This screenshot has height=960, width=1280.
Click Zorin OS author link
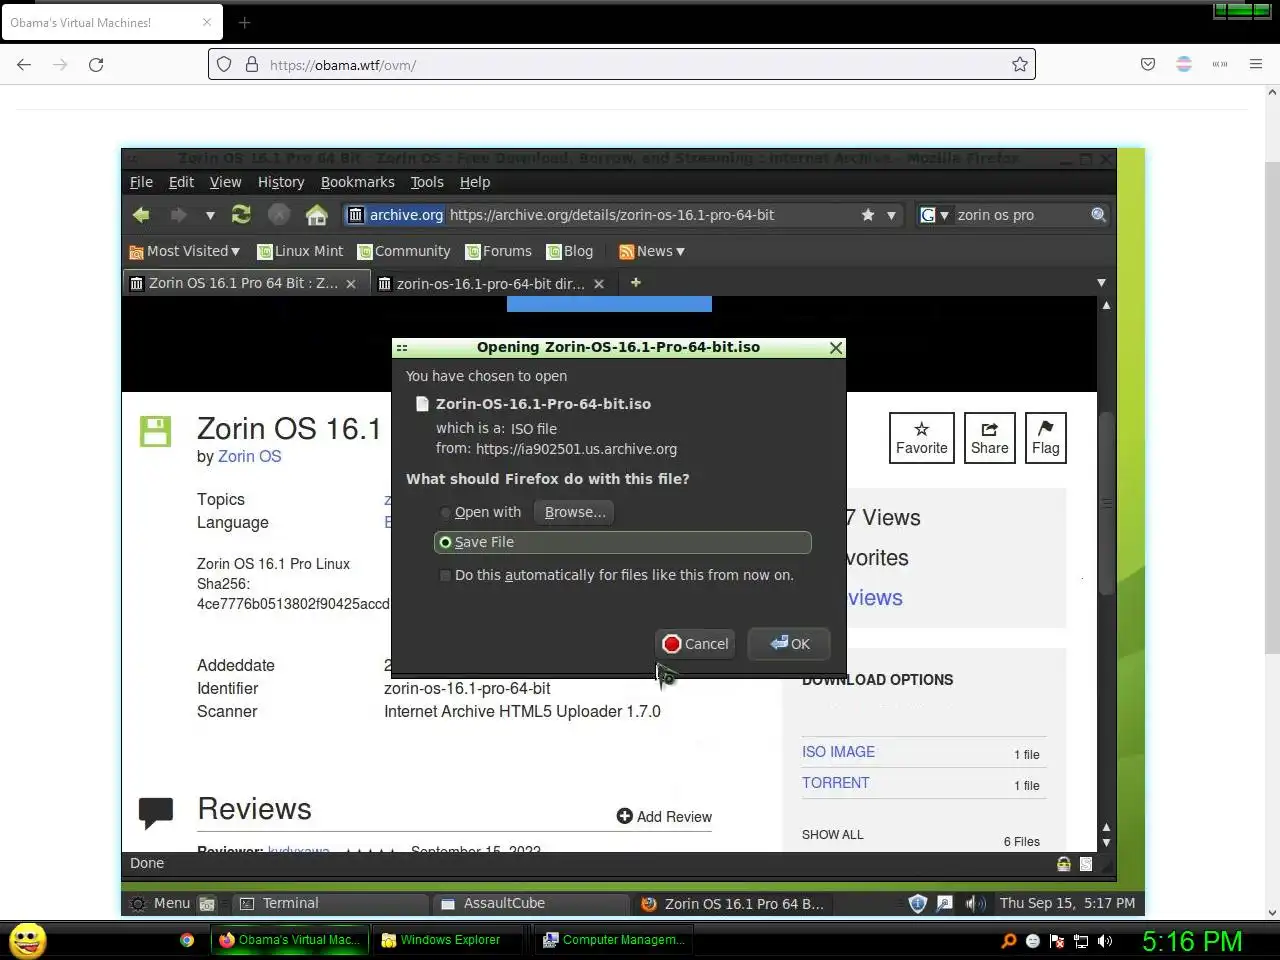tap(249, 456)
